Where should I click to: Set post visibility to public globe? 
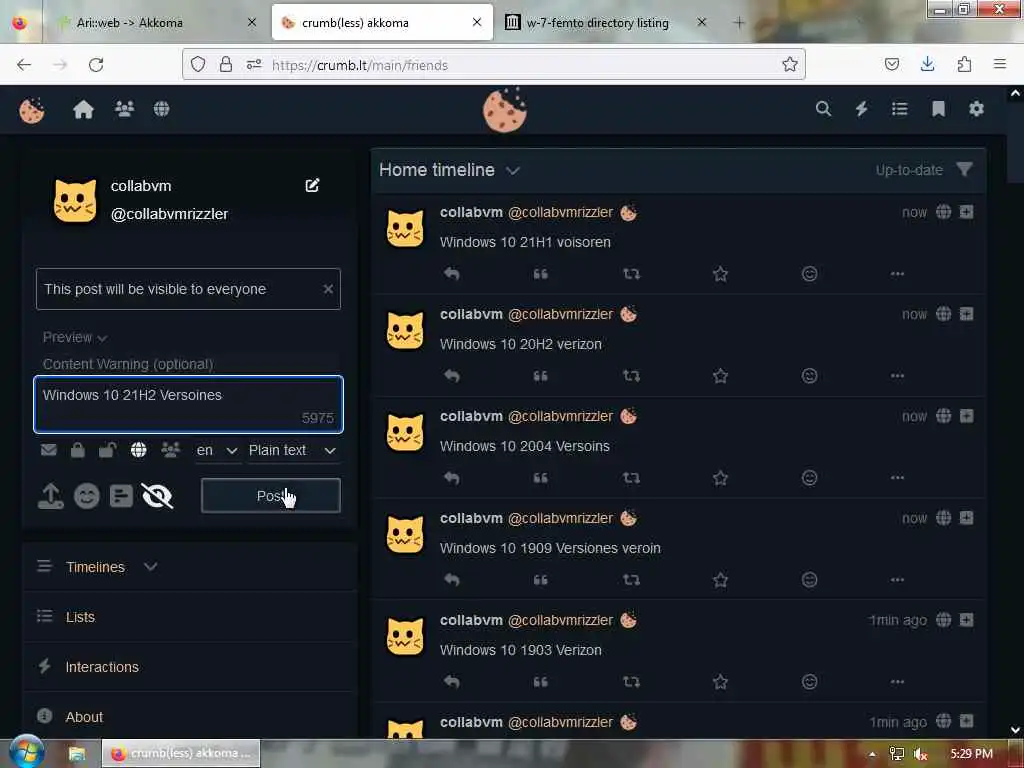click(138, 450)
